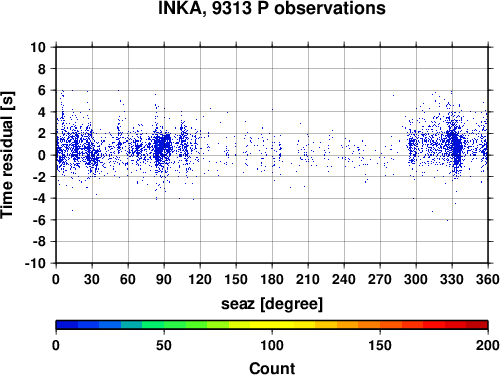
Task: Pick the yellow segment near colorbar 100
Action: click(x=272, y=325)
